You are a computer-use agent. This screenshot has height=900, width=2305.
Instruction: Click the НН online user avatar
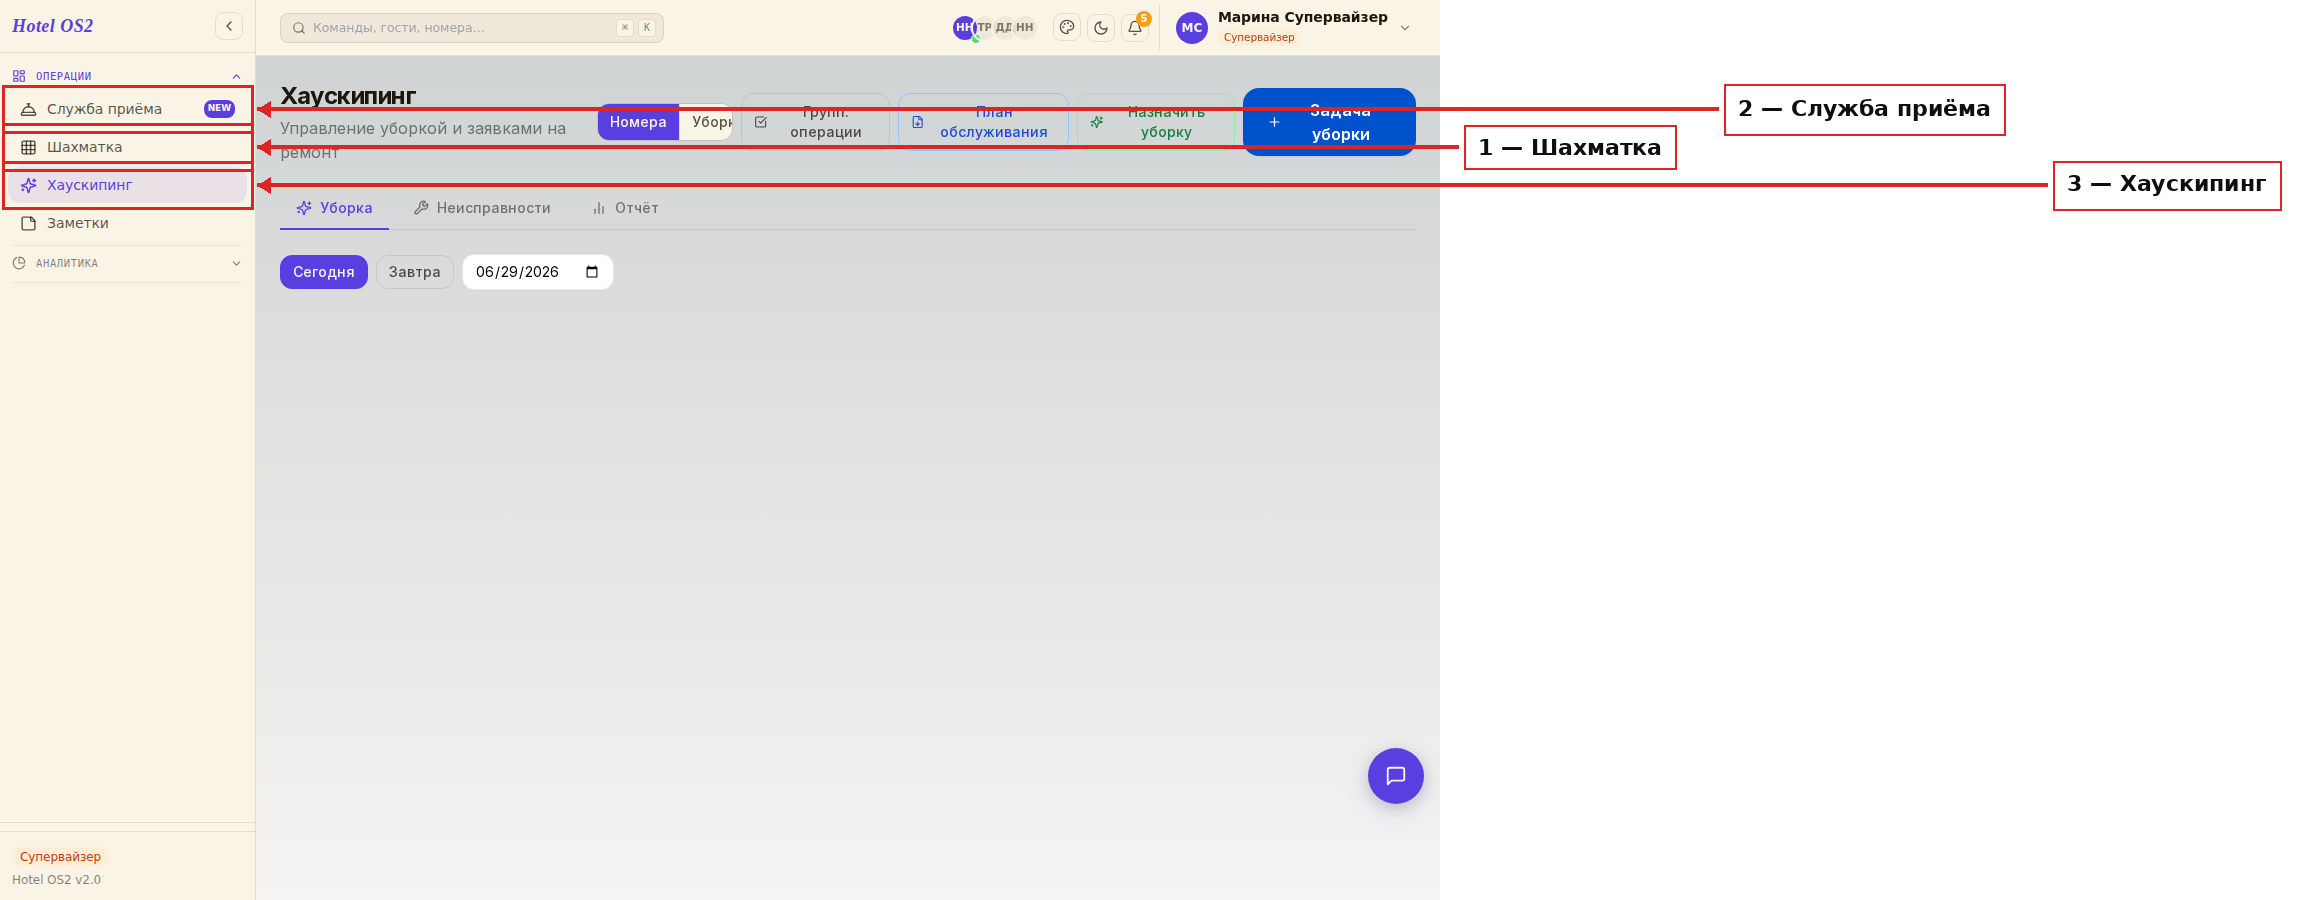[964, 28]
